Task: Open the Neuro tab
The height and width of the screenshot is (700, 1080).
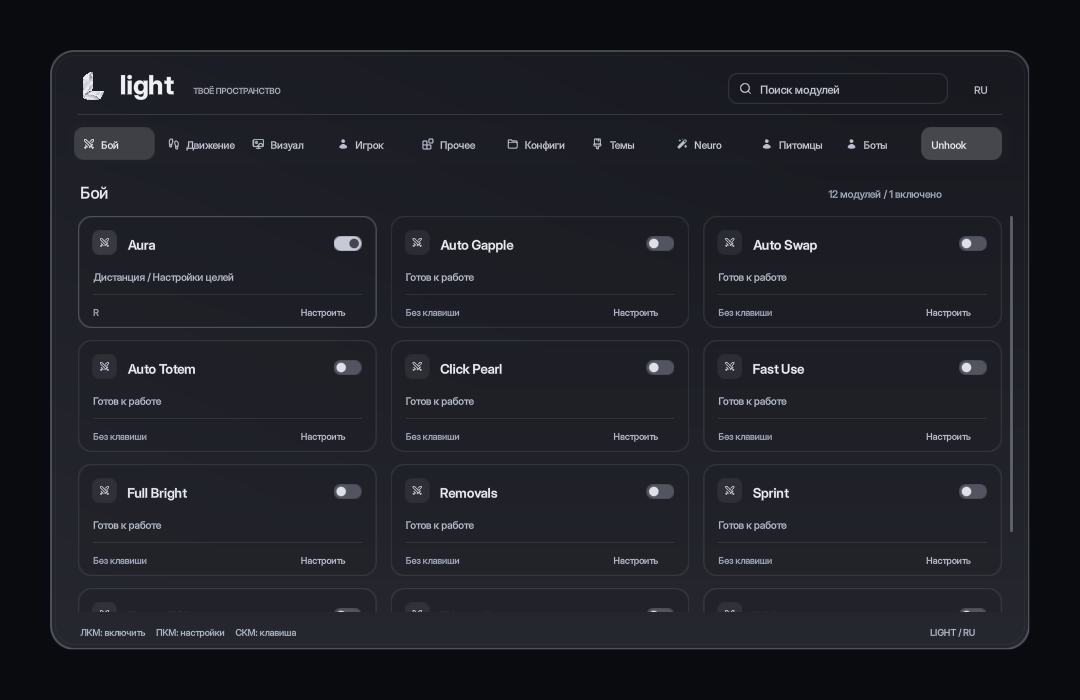Action: tap(699, 145)
